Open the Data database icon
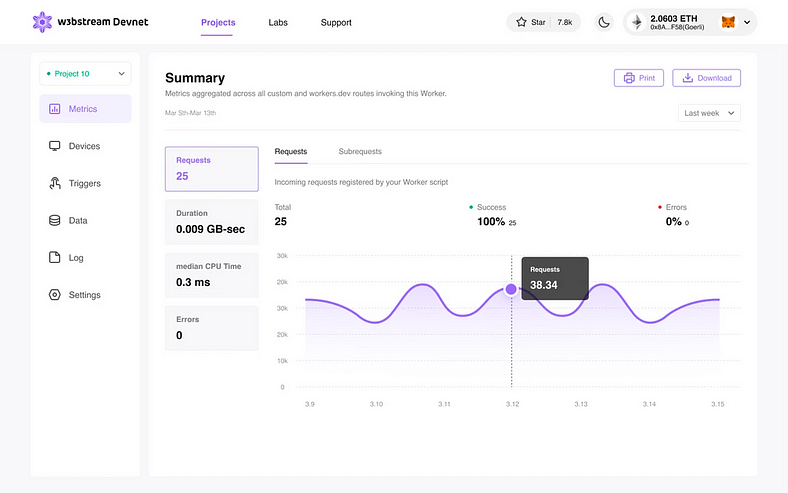Screen dimensions: 788x493 click(54, 220)
